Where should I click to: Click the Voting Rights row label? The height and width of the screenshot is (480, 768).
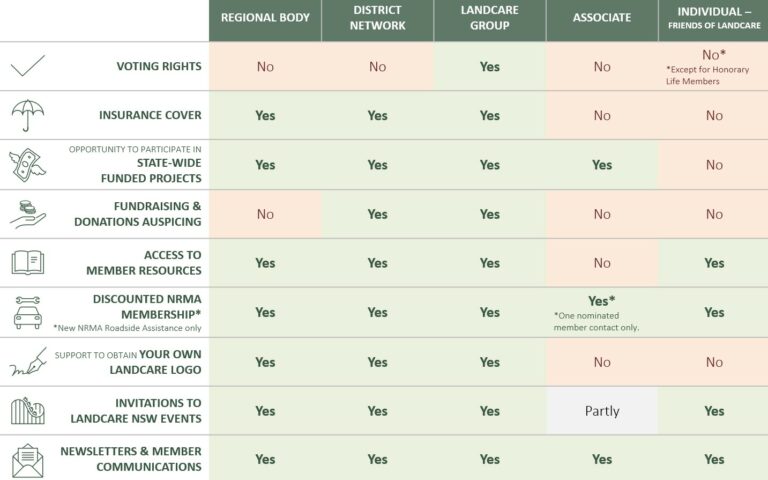[159, 66]
